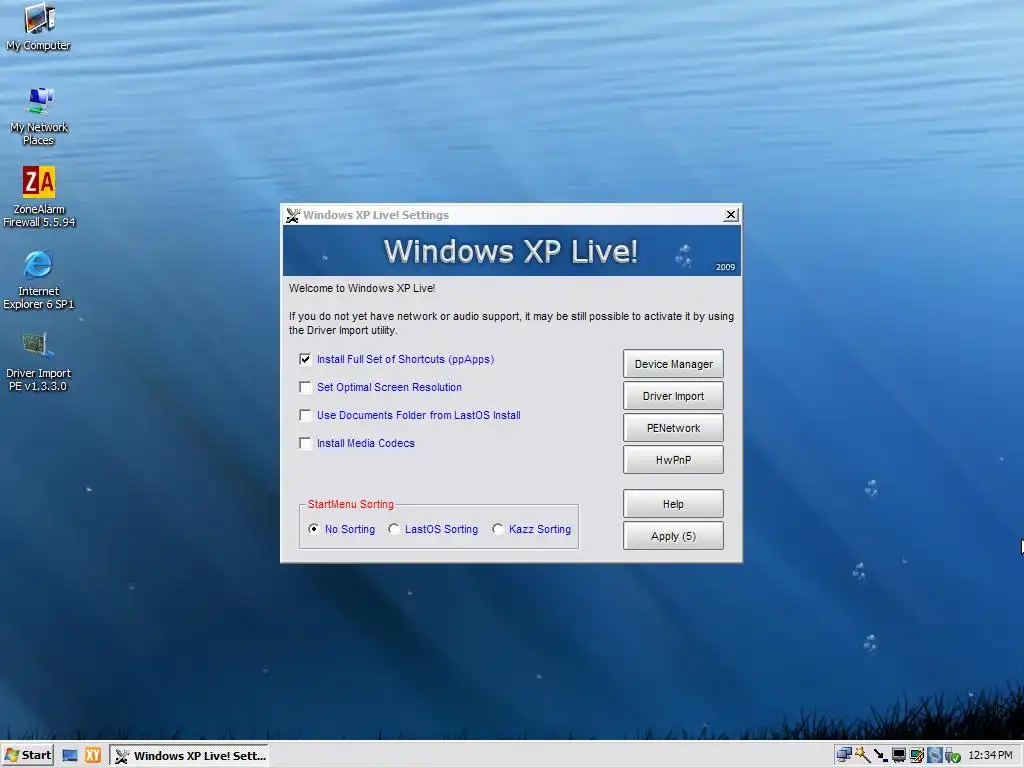Open the My Network Places desktop icon

point(39,116)
